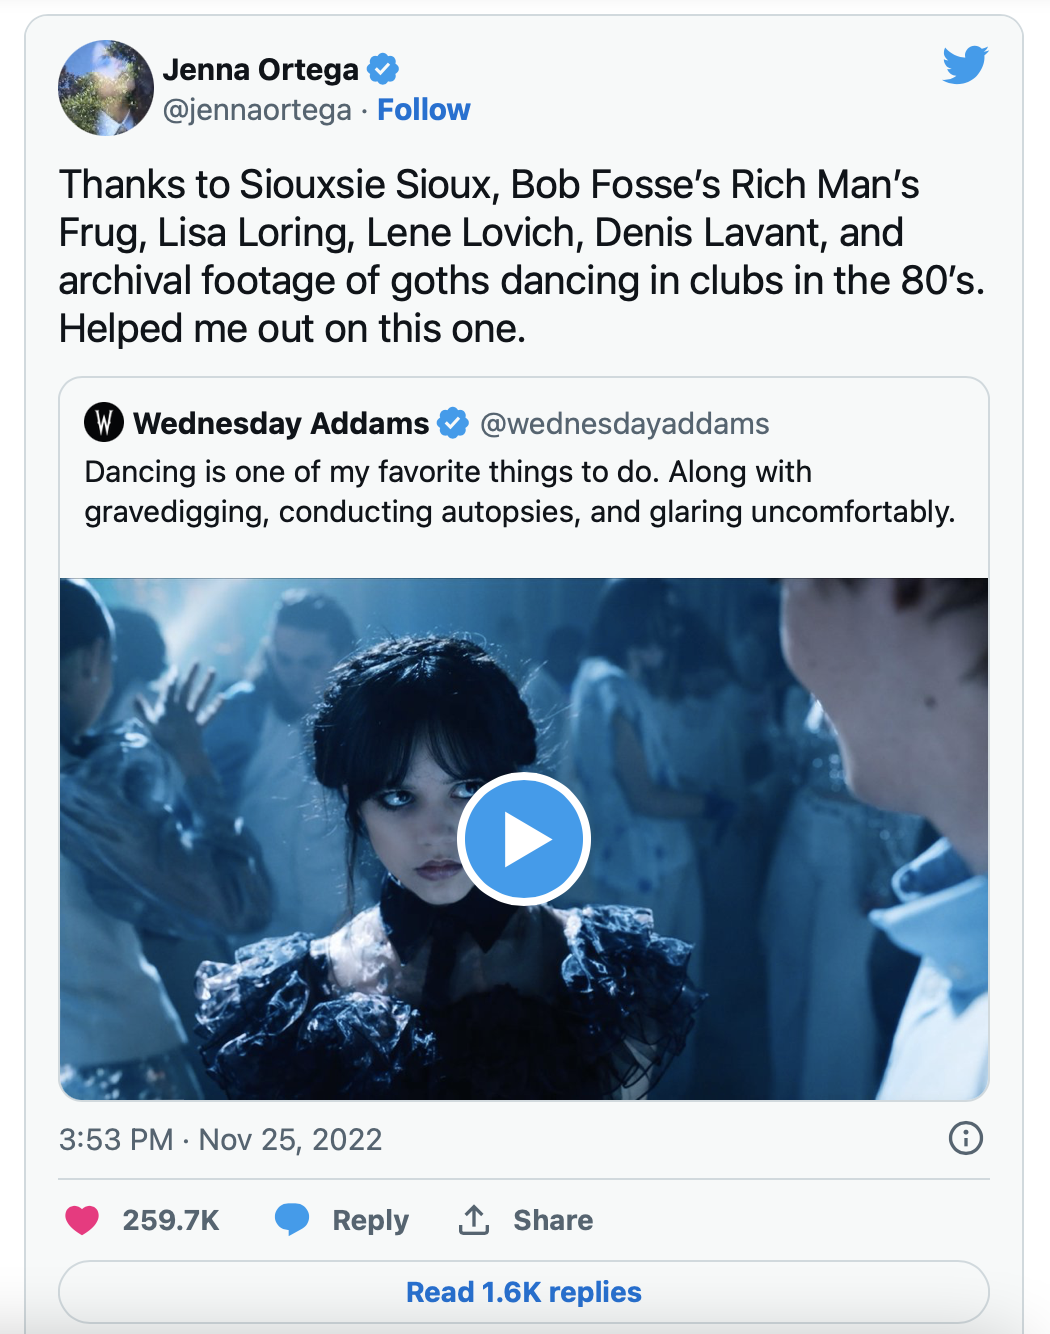The width and height of the screenshot is (1050, 1334).
Task: Follow the @jennaortega account
Action: 423,110
